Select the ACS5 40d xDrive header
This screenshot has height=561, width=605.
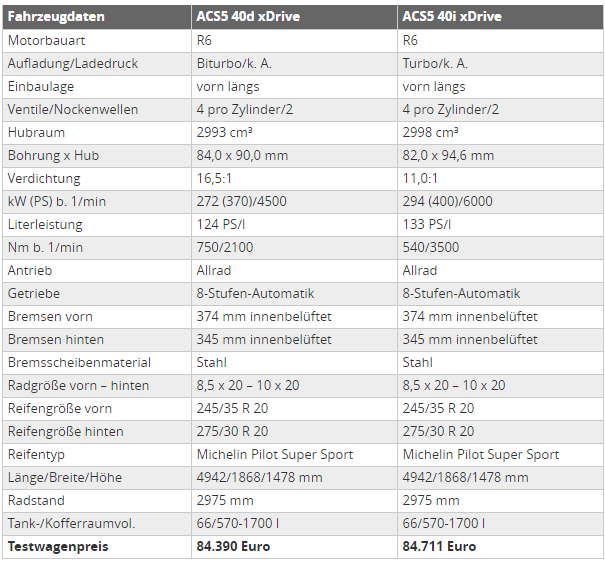click(248, 17)
